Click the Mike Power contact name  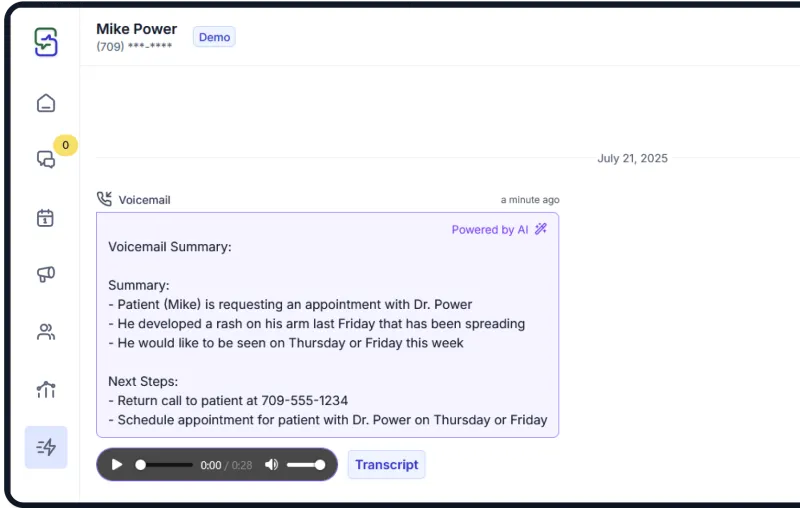pyautogui.click(x=137, y=29)
